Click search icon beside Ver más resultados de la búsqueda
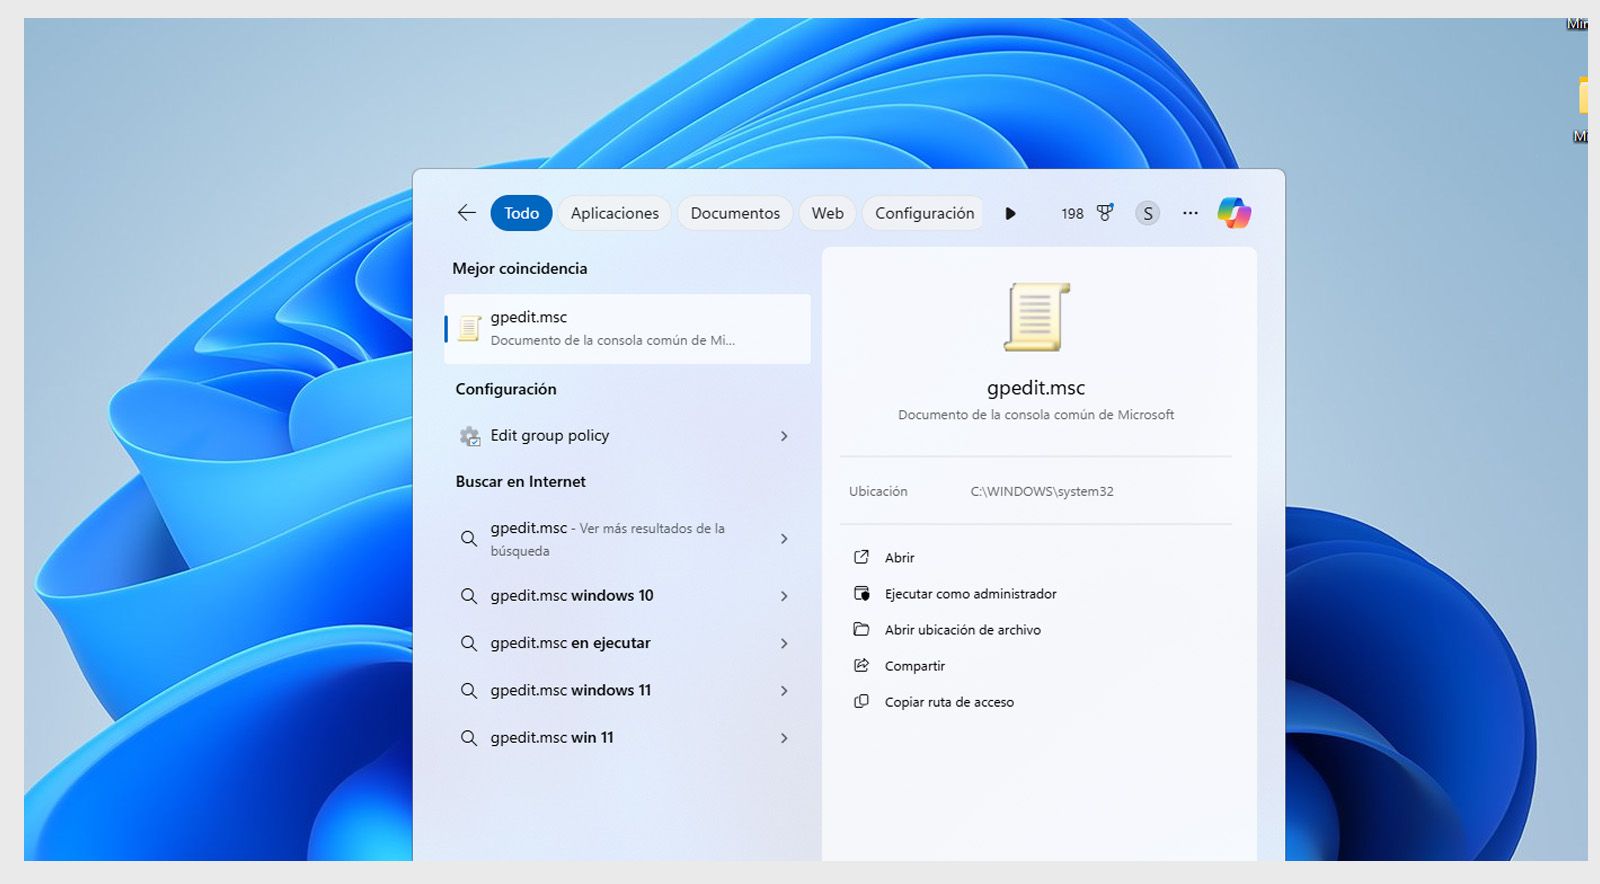 (468, 538)
